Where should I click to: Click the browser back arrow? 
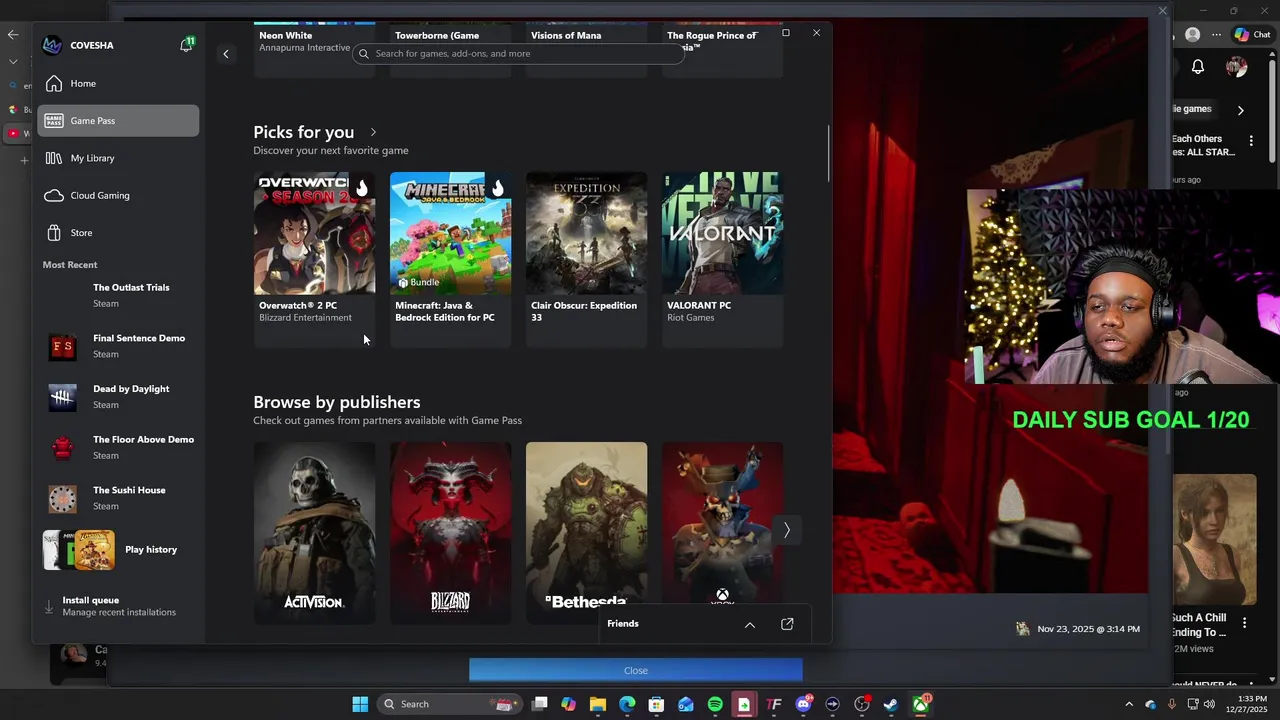click(12, 35)
